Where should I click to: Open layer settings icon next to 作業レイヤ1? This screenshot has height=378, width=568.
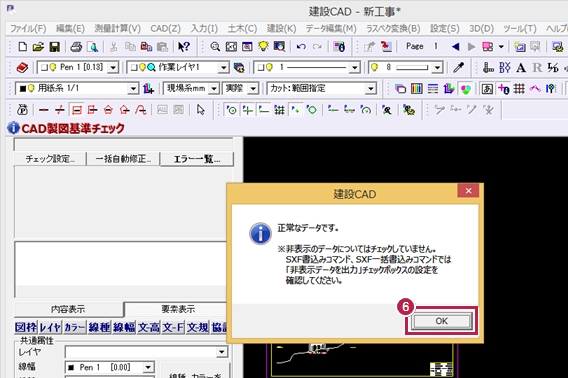coord(239,67)
